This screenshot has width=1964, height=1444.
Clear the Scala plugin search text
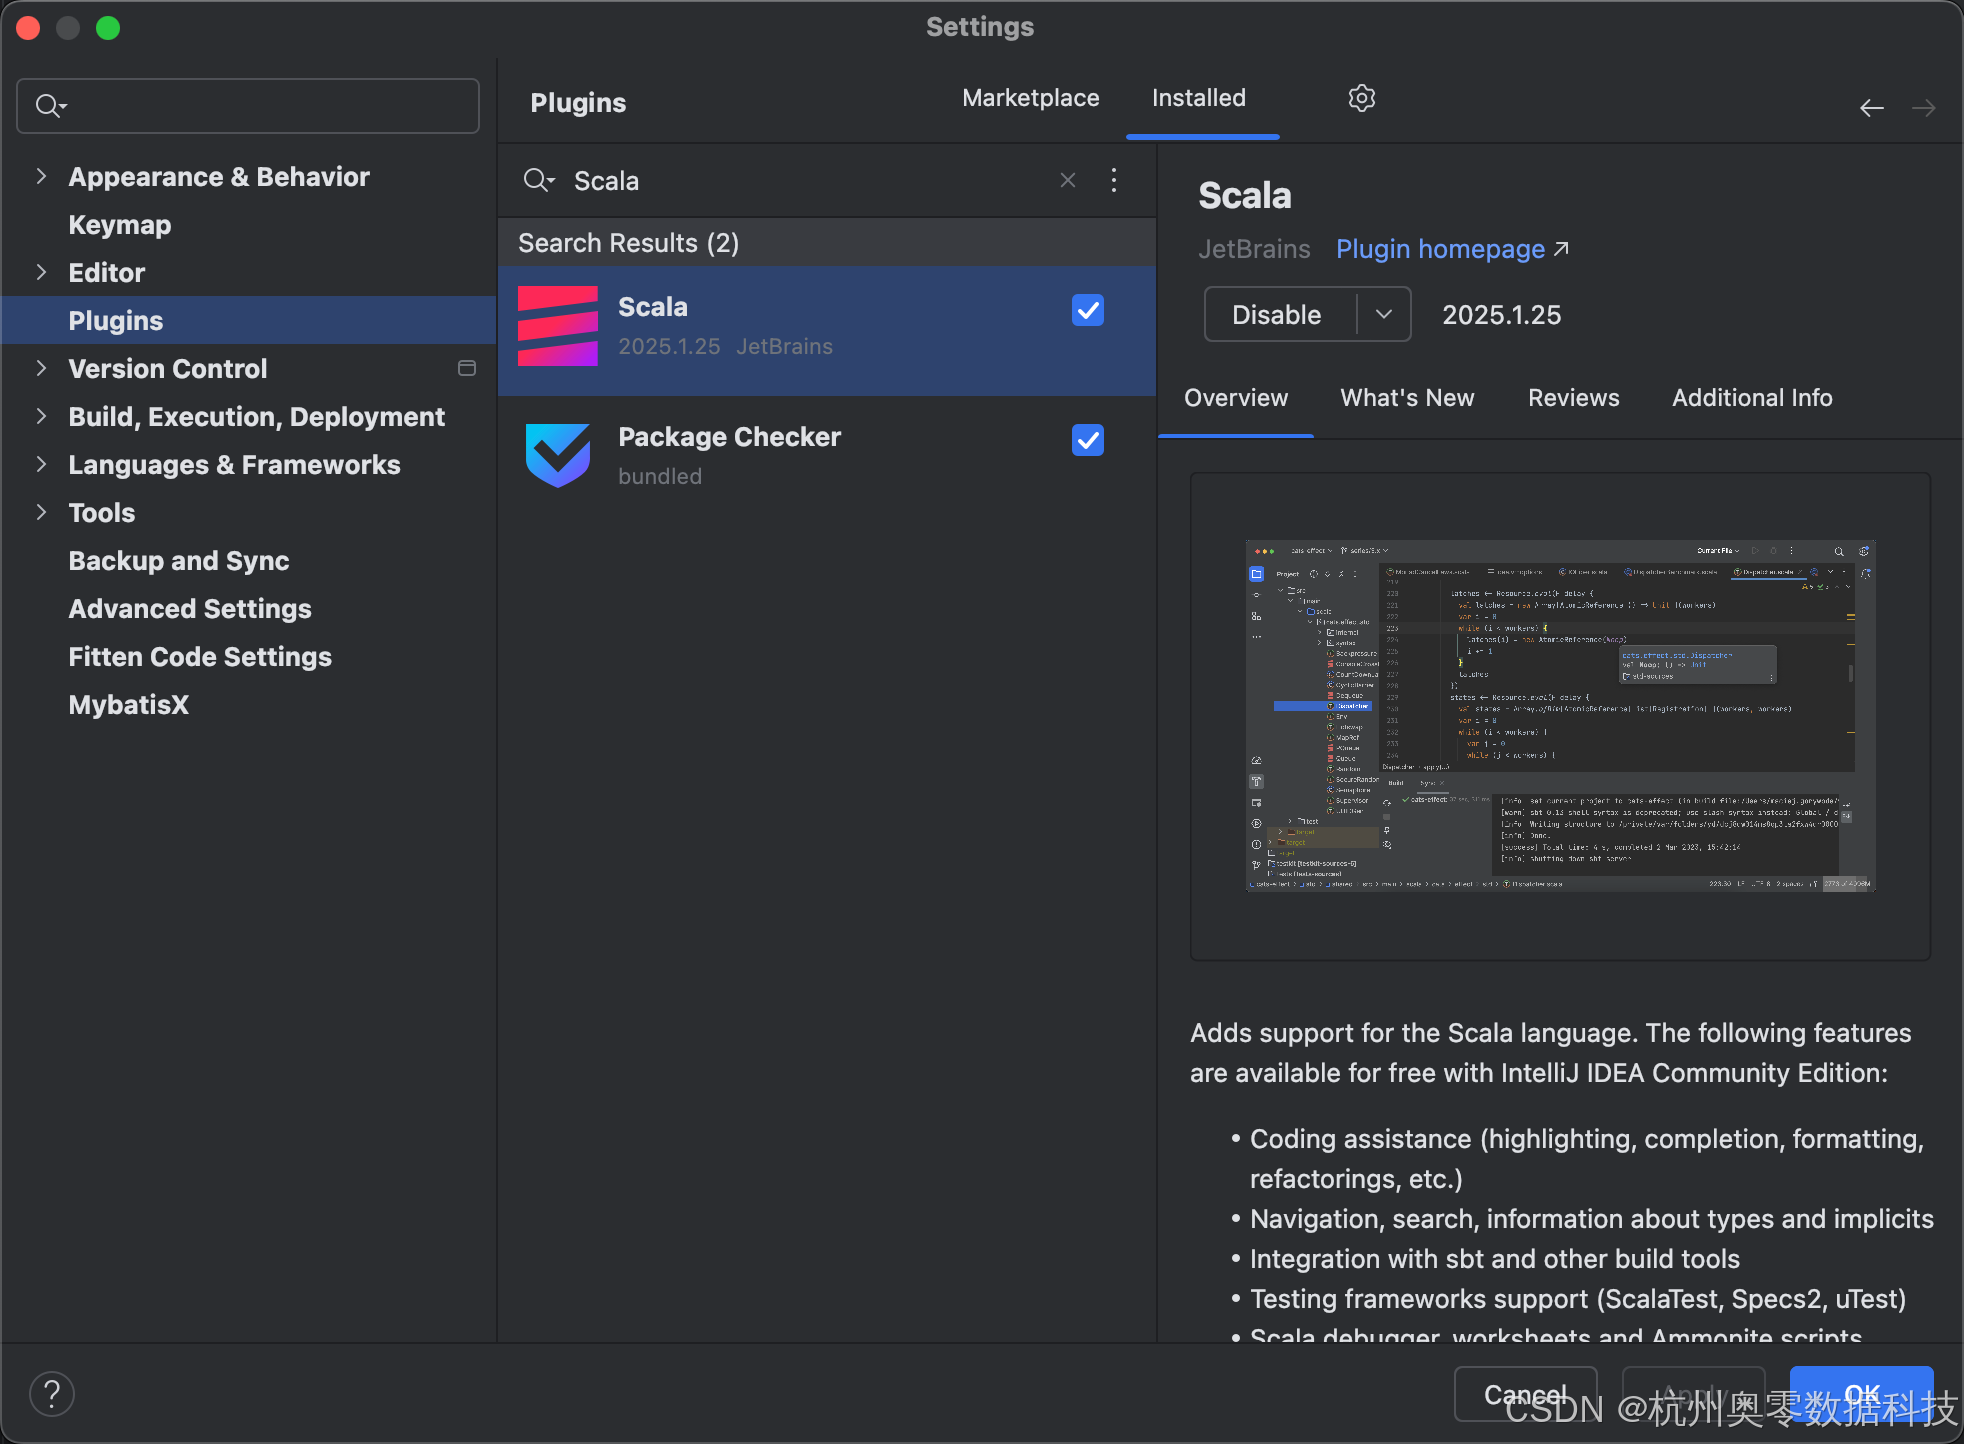pyautogui.click(x=1067, y=180)
